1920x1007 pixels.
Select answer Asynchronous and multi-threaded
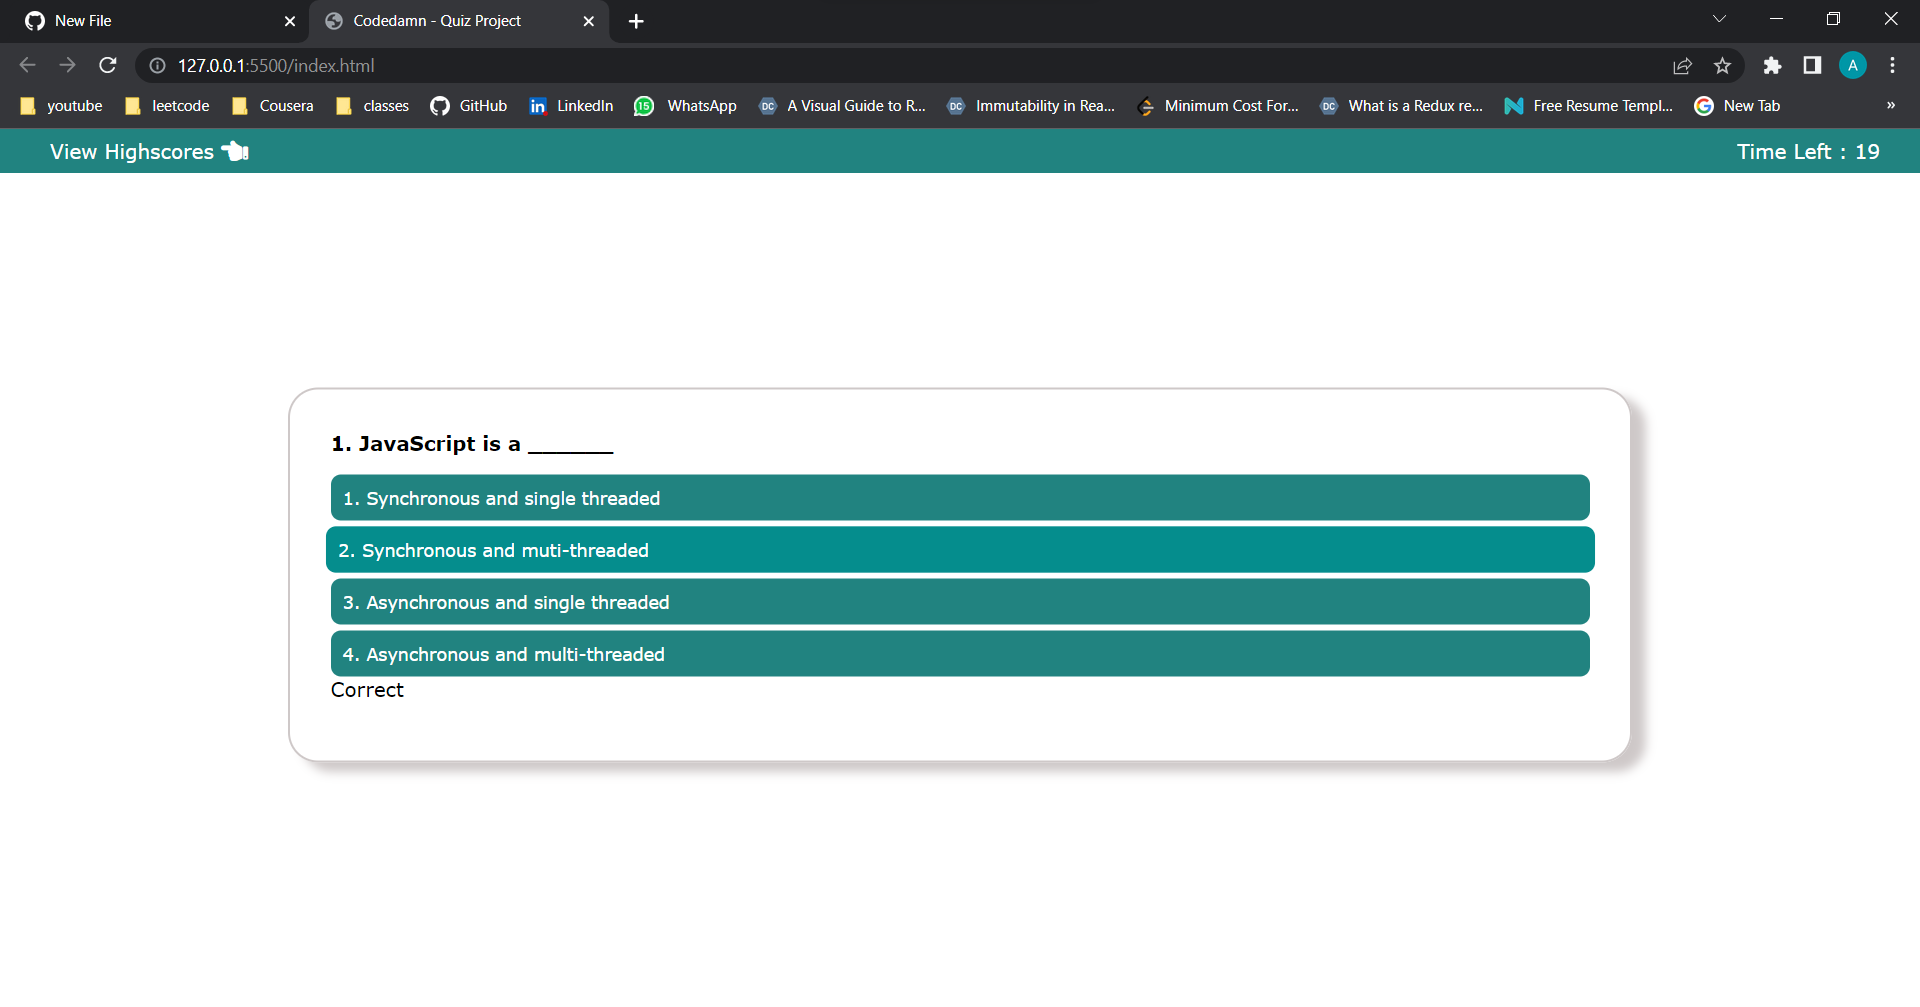coord(959,653)
